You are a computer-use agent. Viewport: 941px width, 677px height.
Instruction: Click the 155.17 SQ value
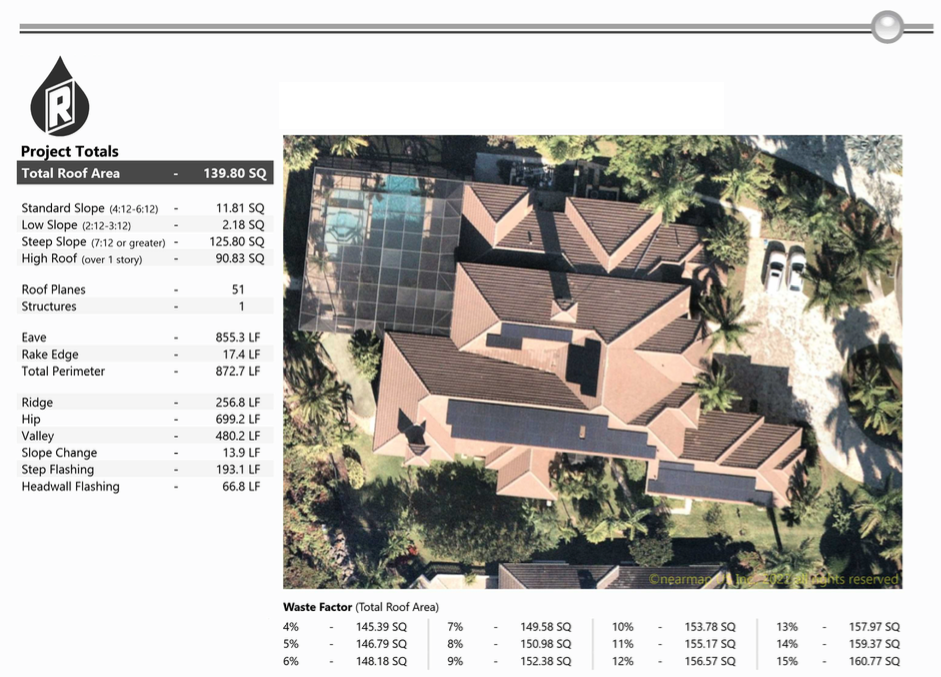(710, 644)
